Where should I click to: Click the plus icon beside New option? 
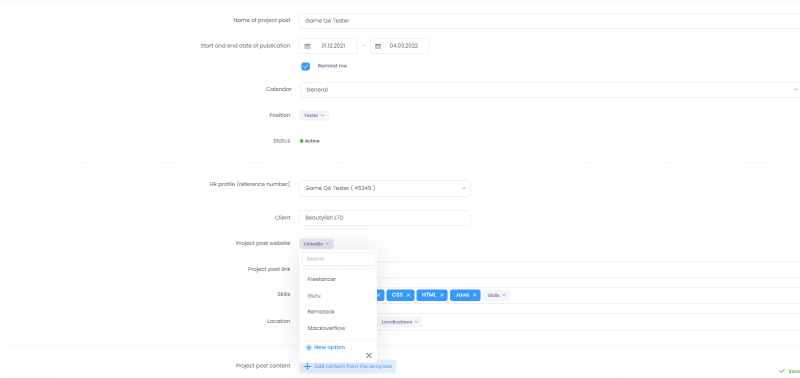309,347
